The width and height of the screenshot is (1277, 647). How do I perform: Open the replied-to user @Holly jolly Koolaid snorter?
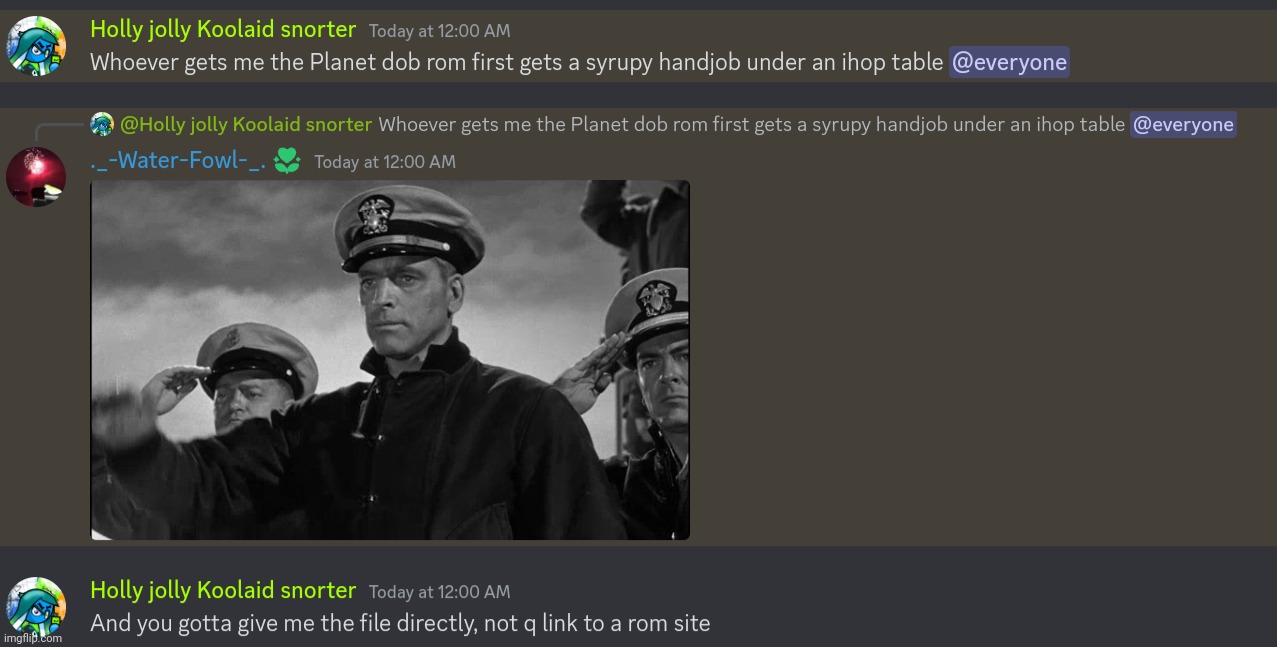tap(246, 124)
